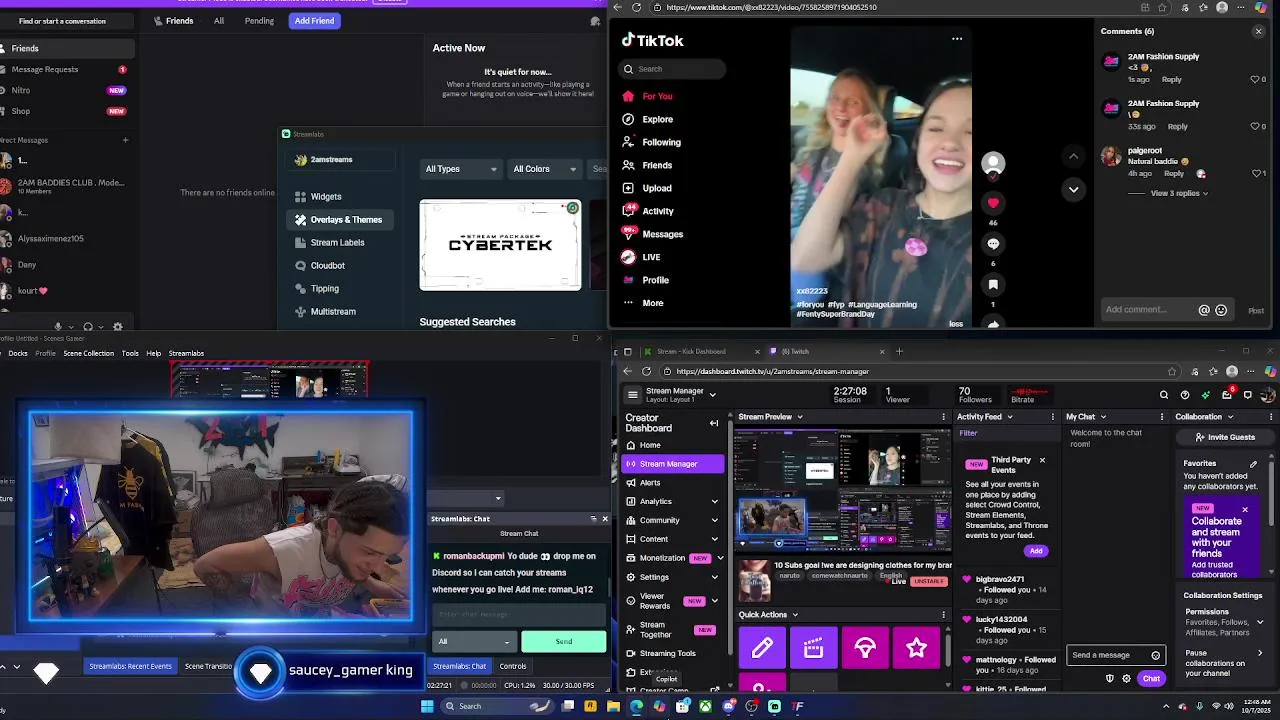
Task: Open Discord user settings gear
Action: pos(118,326)
